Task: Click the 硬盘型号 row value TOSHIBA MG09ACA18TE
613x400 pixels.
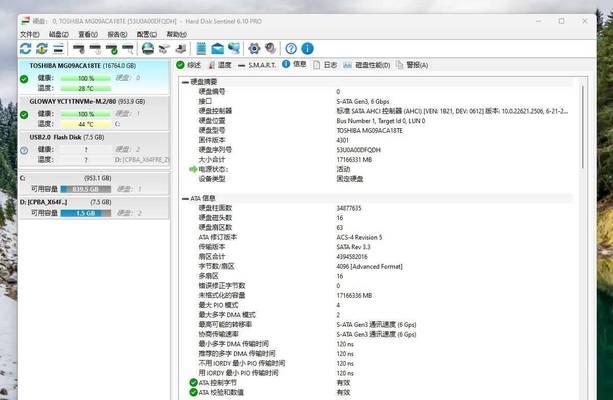Action: point(369,131)
